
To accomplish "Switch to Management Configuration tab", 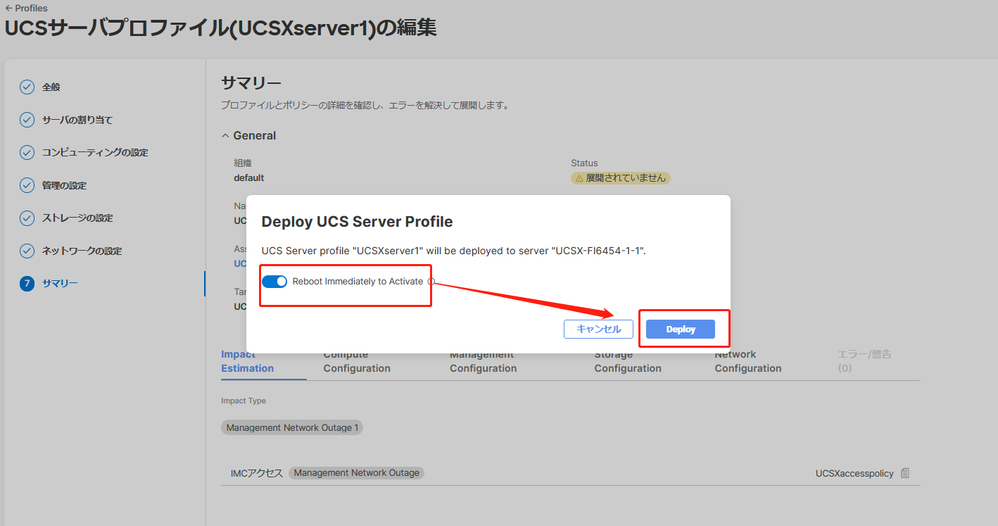I will 483,362.
